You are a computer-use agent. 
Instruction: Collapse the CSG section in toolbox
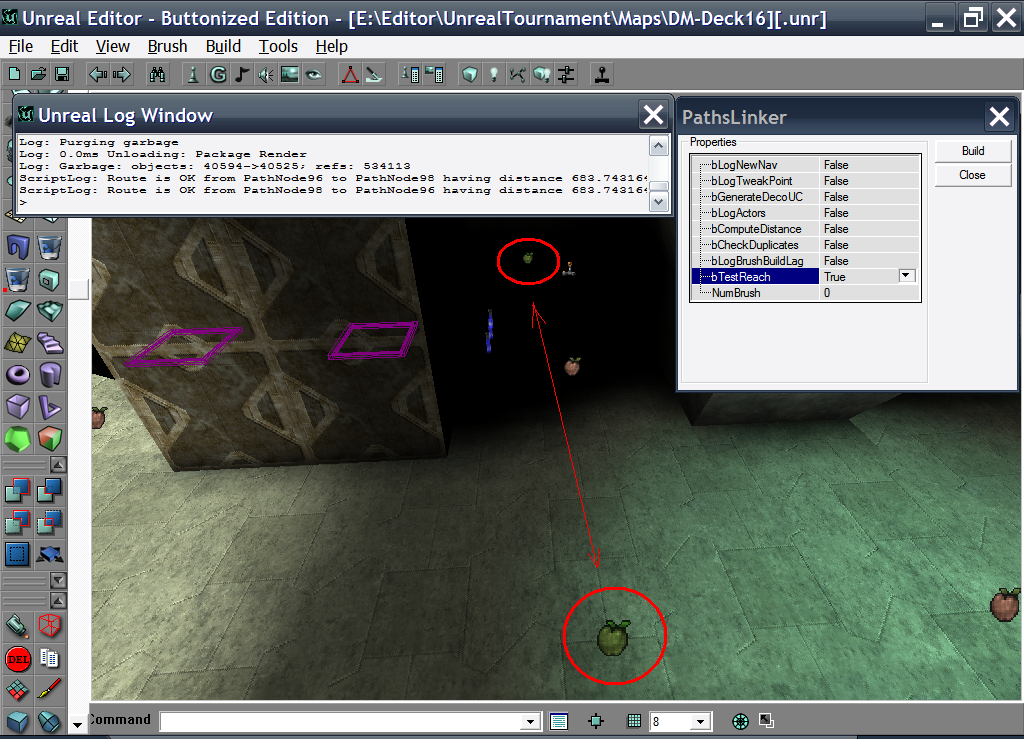point(58,465)
